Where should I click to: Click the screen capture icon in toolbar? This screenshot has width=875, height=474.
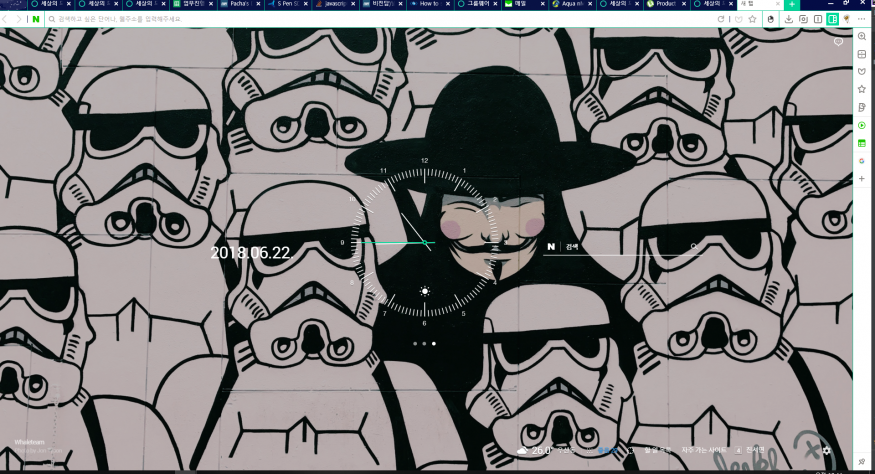coord(803,19)
